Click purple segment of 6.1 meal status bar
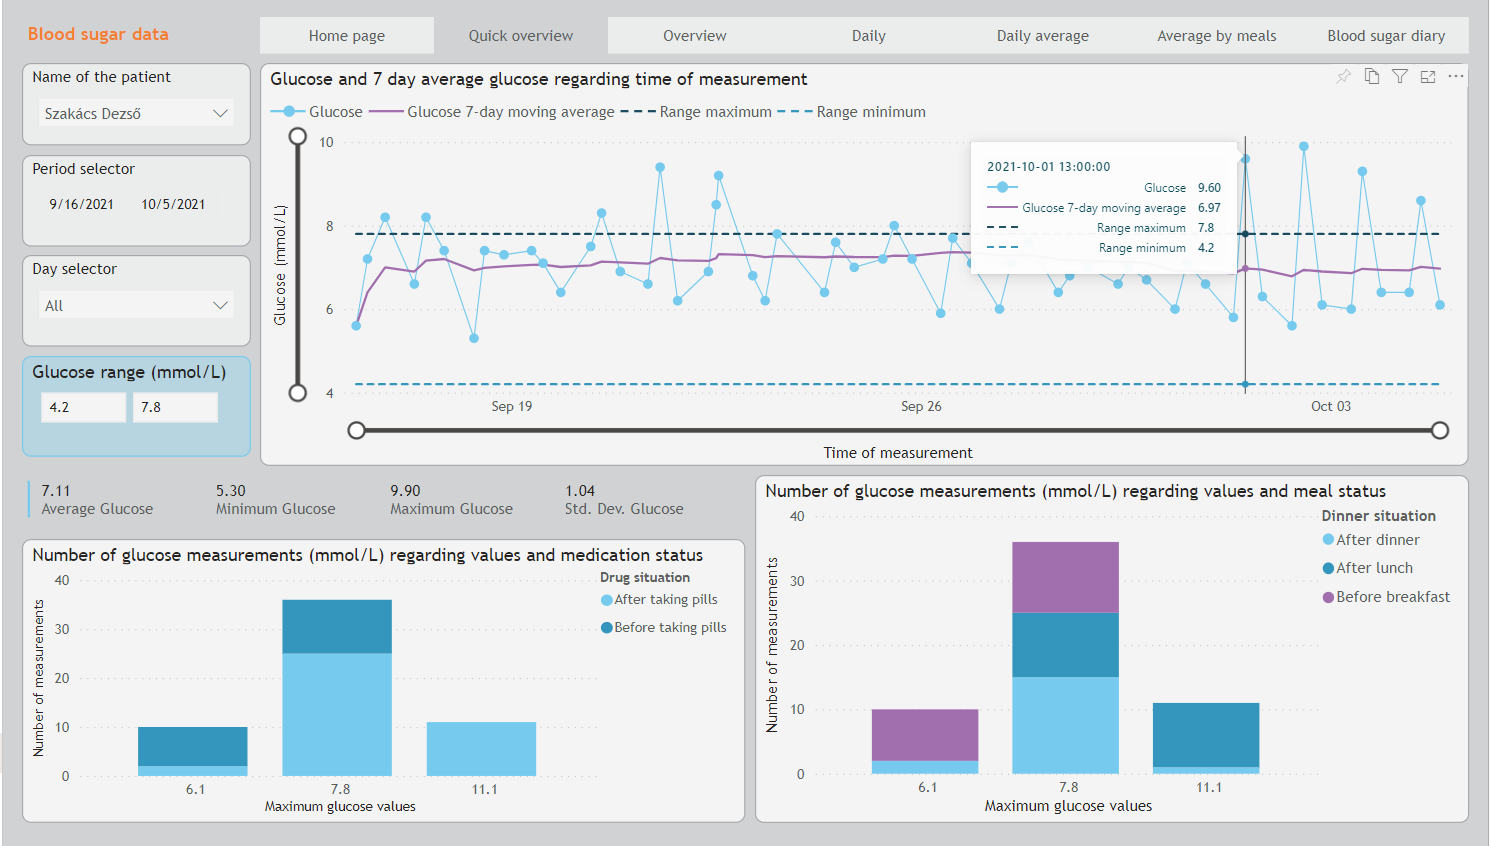1490x846 pixels. coord(925,735)
